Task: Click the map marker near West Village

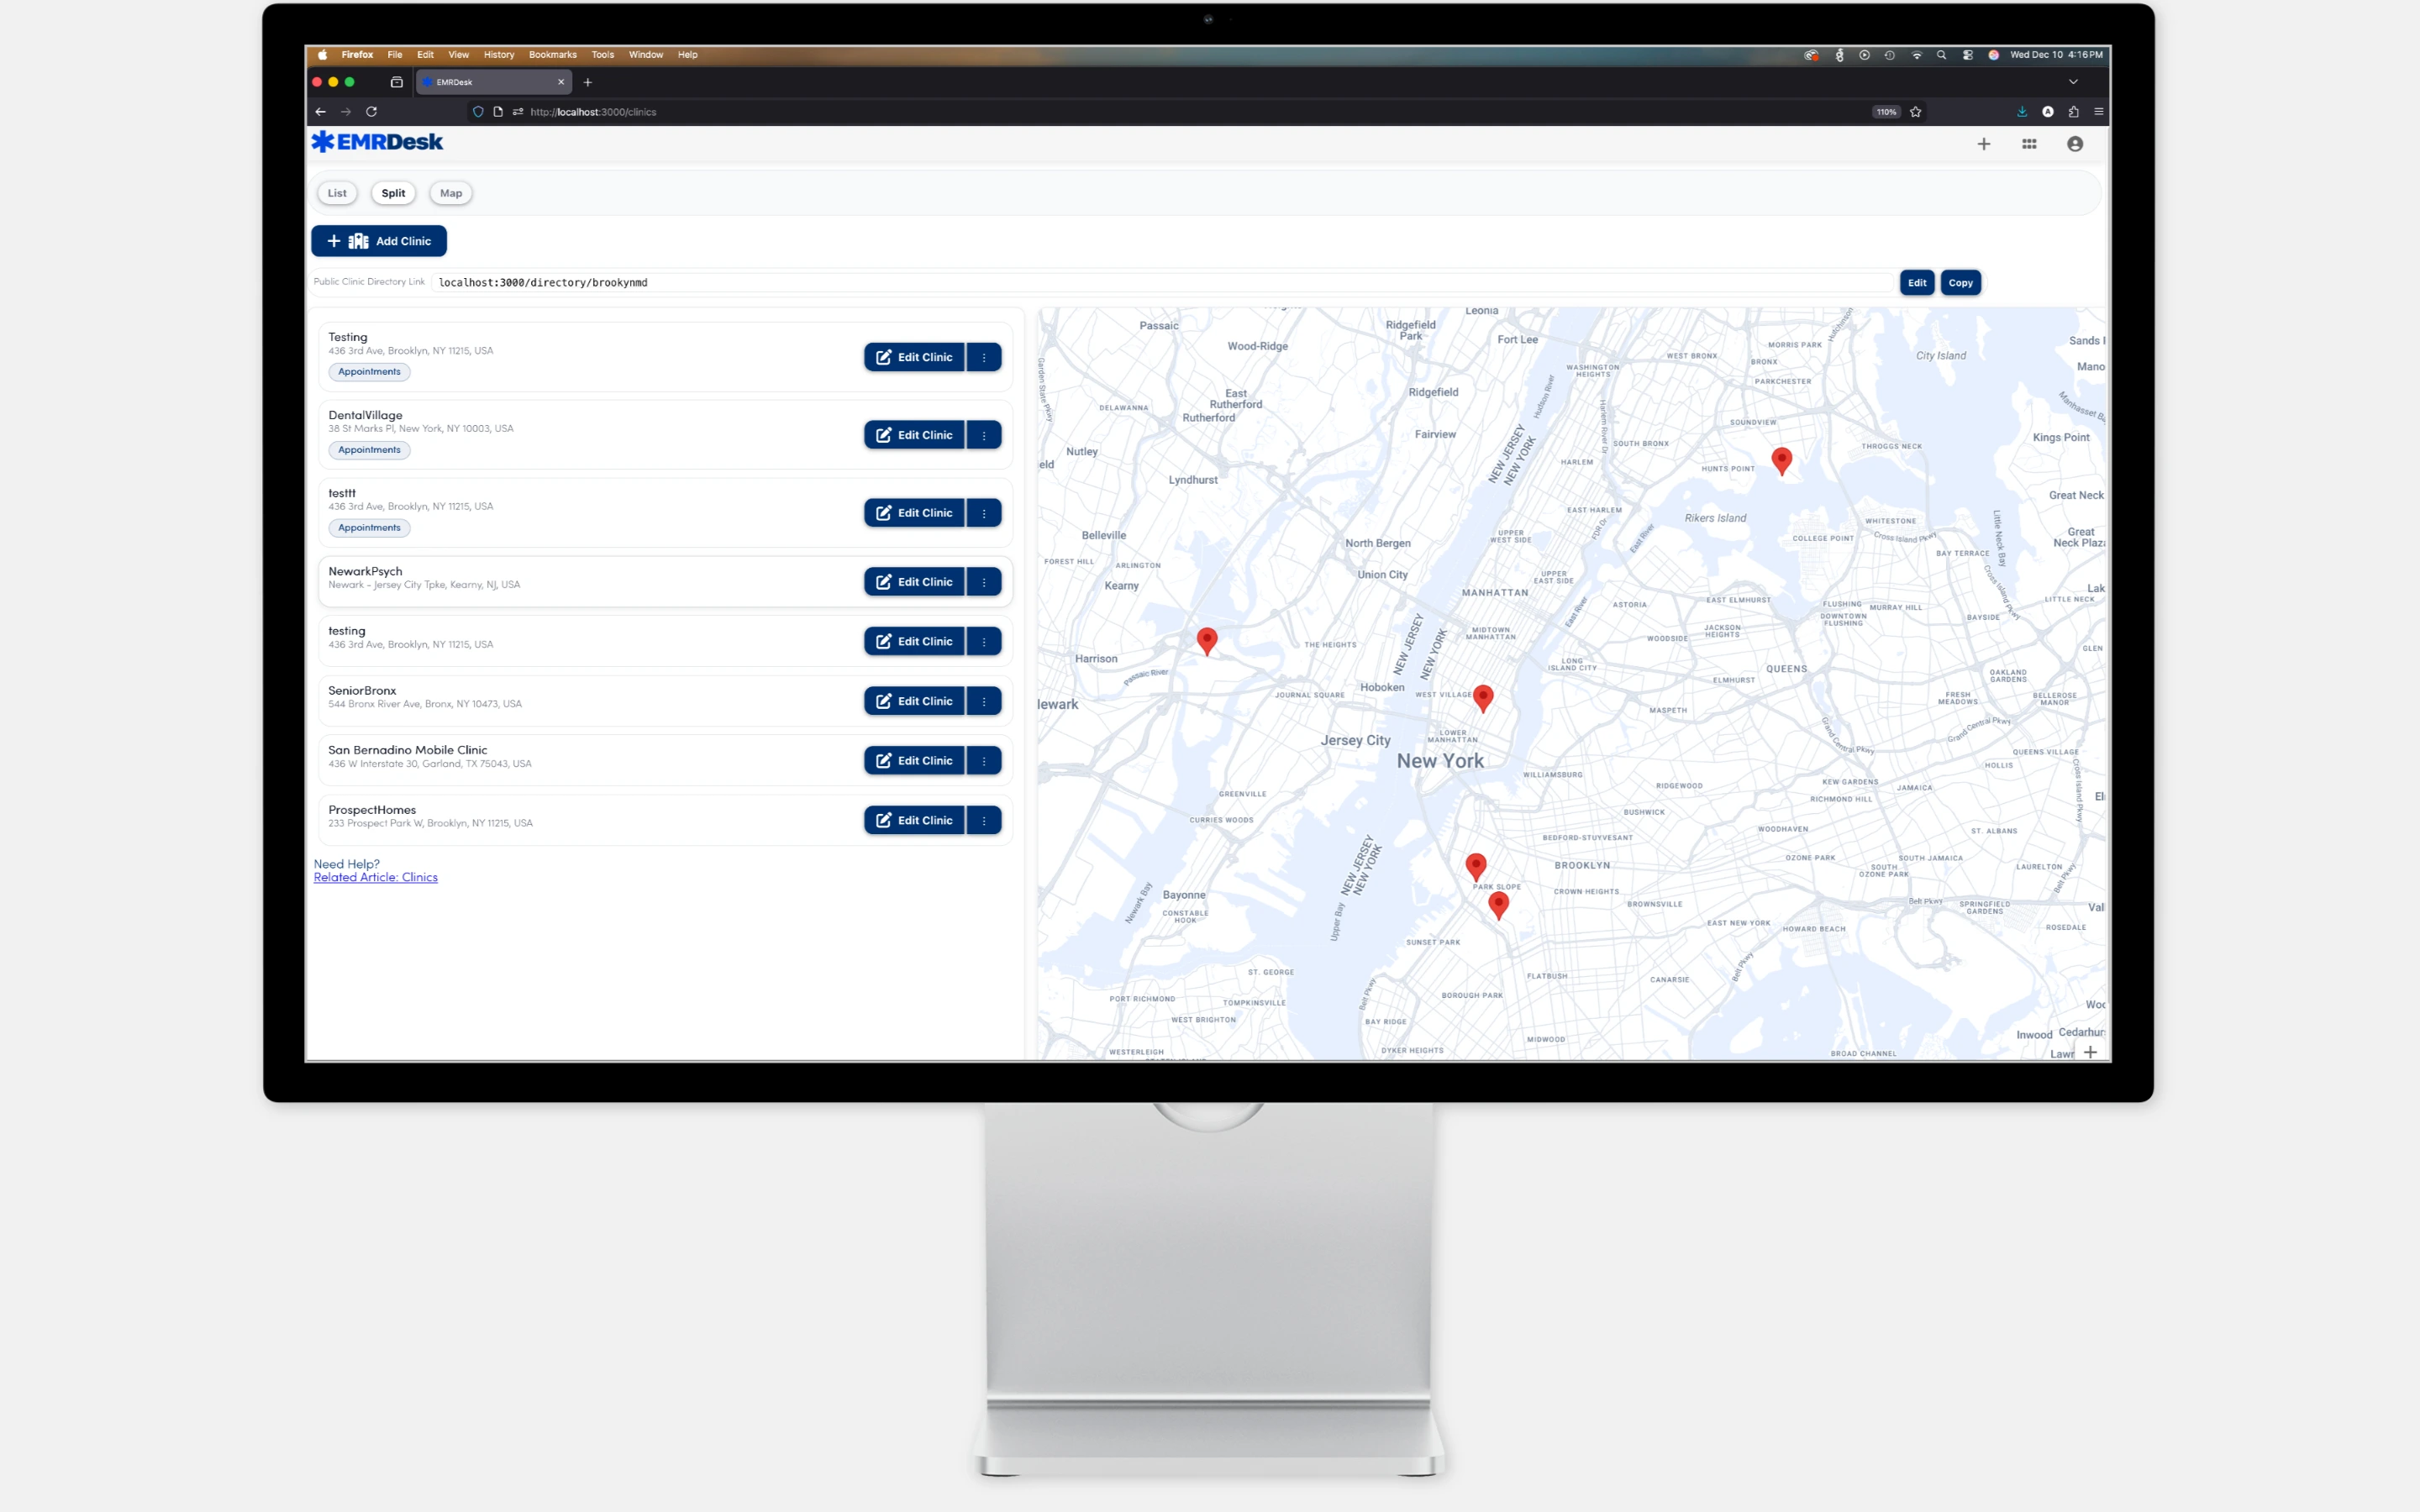Action: coord(1483,697)
